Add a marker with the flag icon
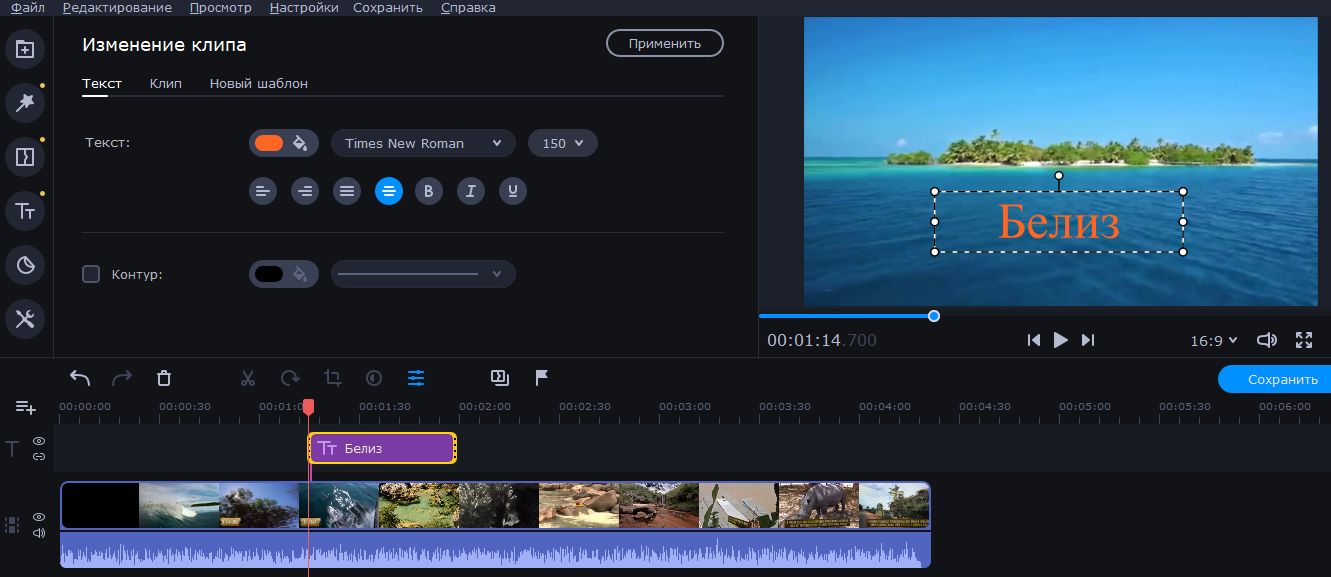 (x=541, y=378)
